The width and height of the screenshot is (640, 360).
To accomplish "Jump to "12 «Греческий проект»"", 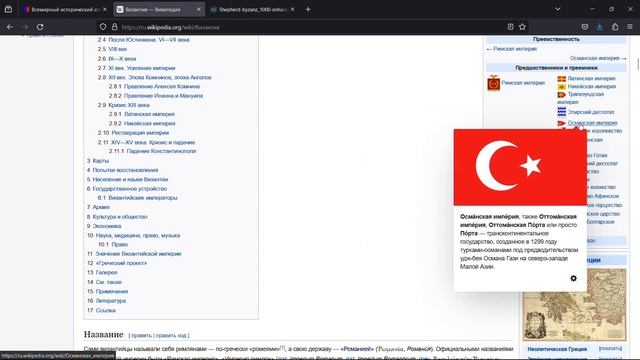I will (117, 263).
